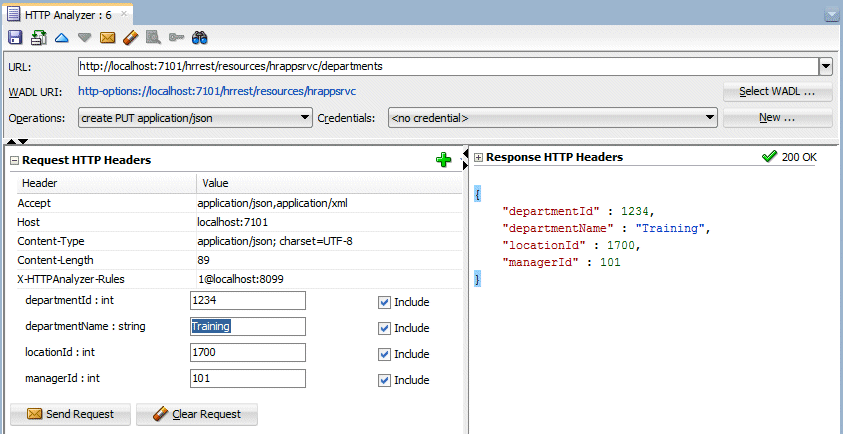Select the HTTP Analyzer : 6 tab
The width and height of the screenshot is (843, 434).
tap(67, 15)
